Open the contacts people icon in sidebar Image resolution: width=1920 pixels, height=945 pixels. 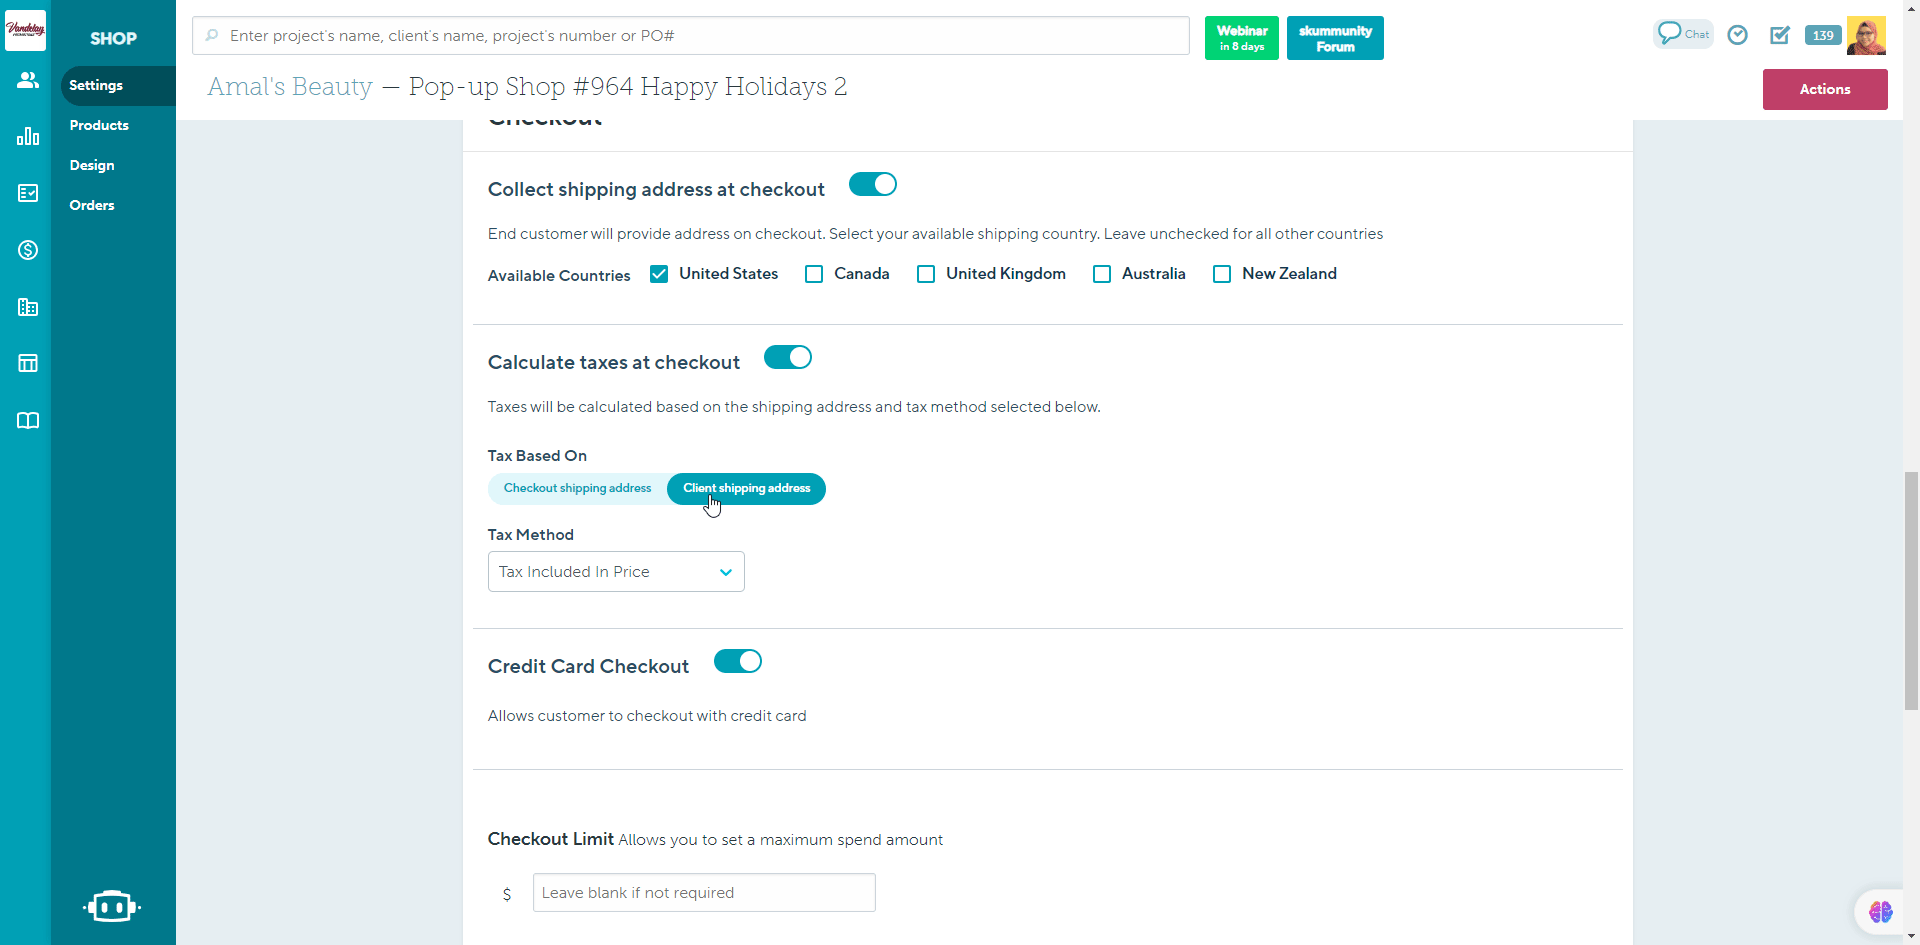pos(28,80)
